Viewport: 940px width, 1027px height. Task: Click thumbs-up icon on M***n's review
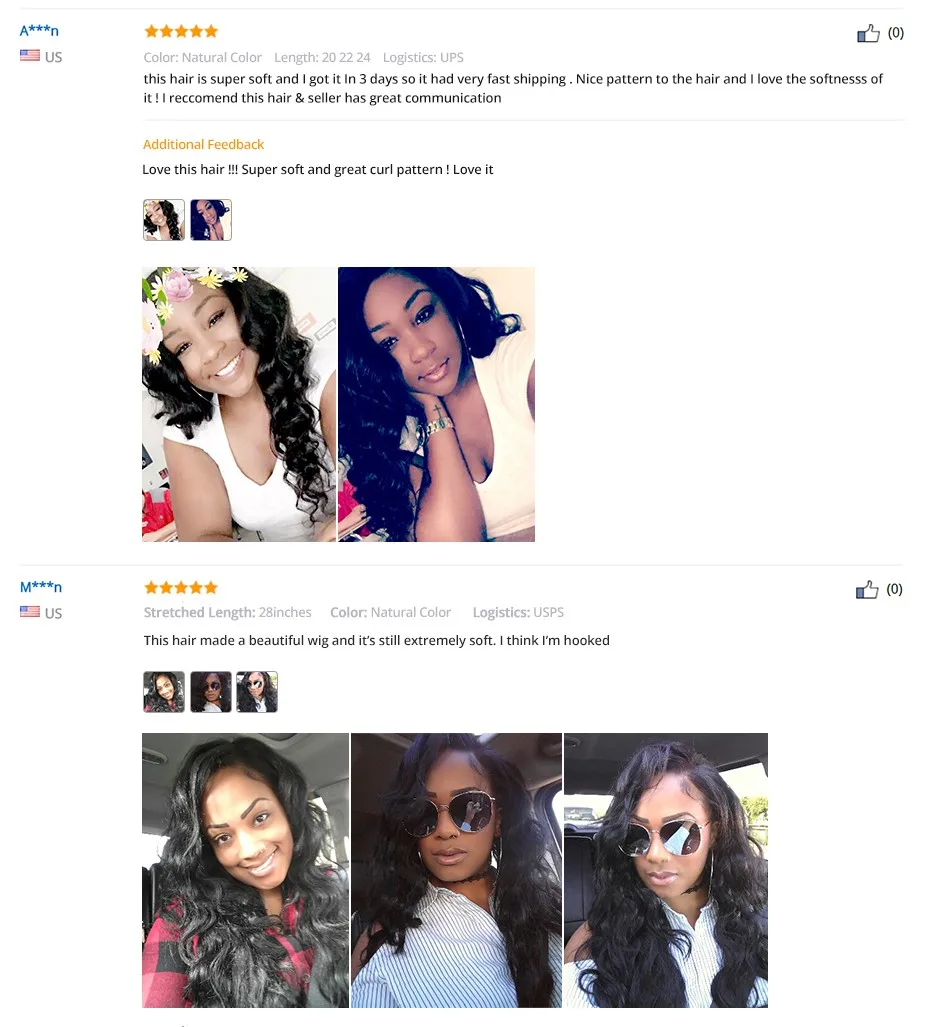tap(867, 589)
